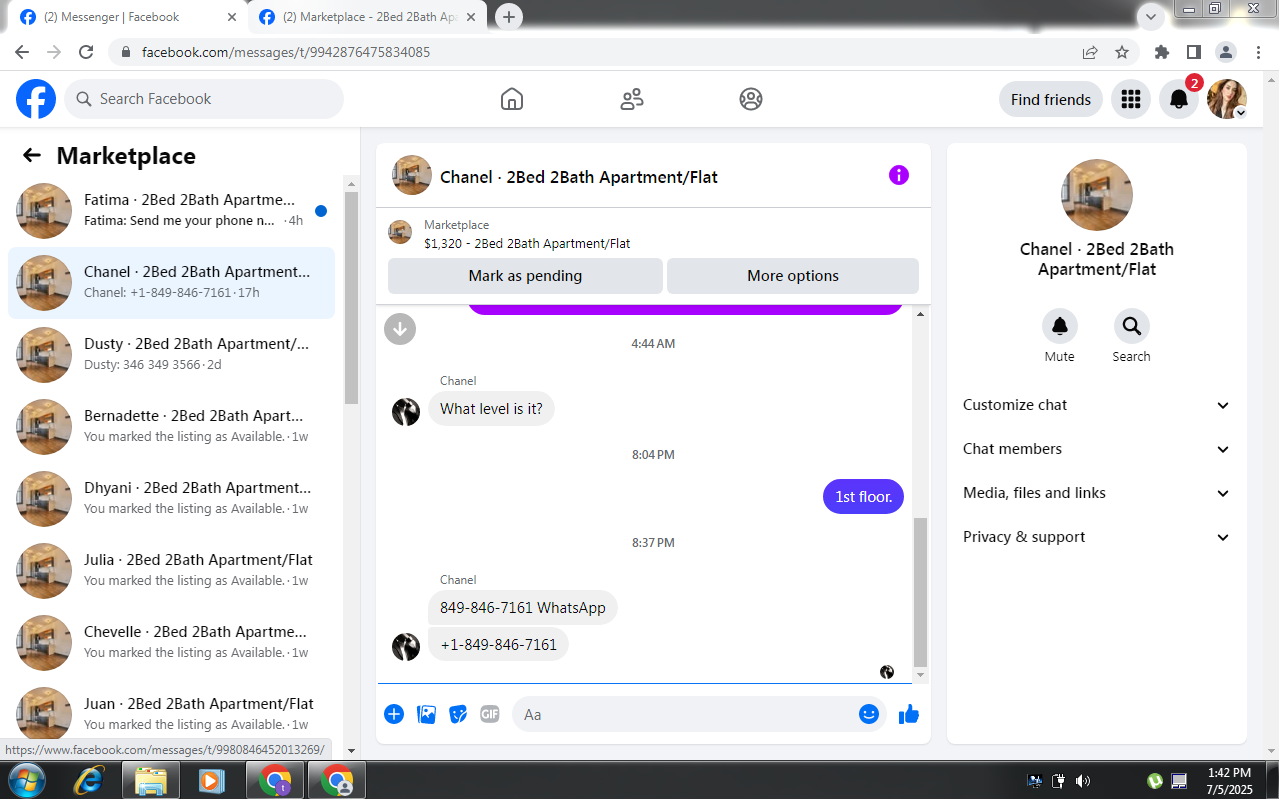
Task: Click the large Chanel listing thumbnail
Action: click(1097, 195)
